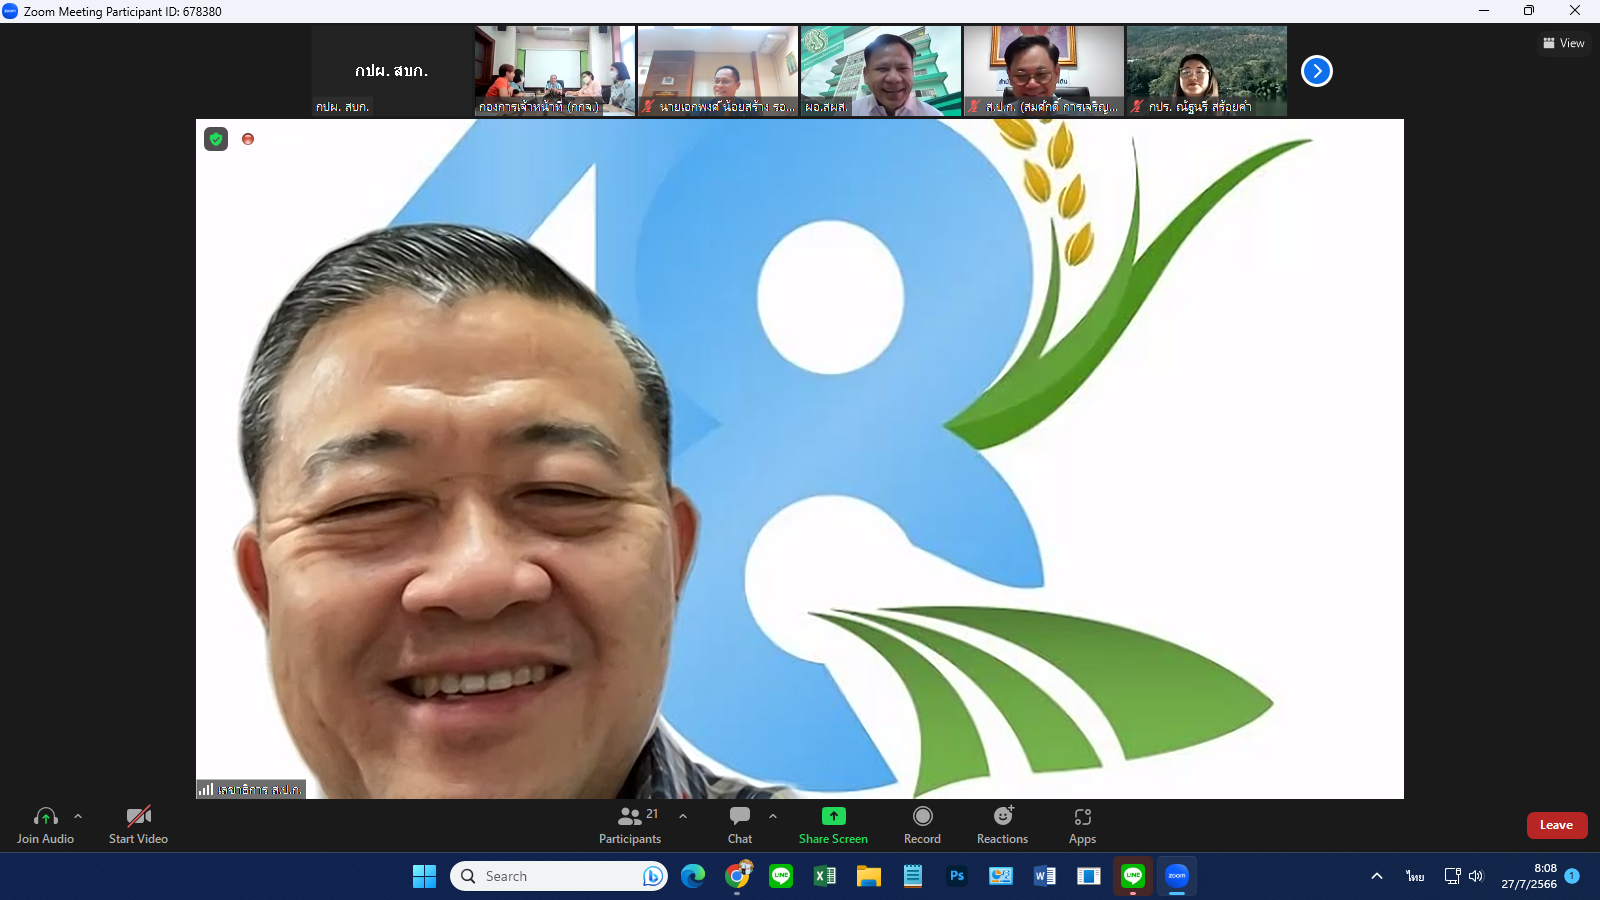
Task: Start sharing with Share Screen
Action: tap(833, 826)
